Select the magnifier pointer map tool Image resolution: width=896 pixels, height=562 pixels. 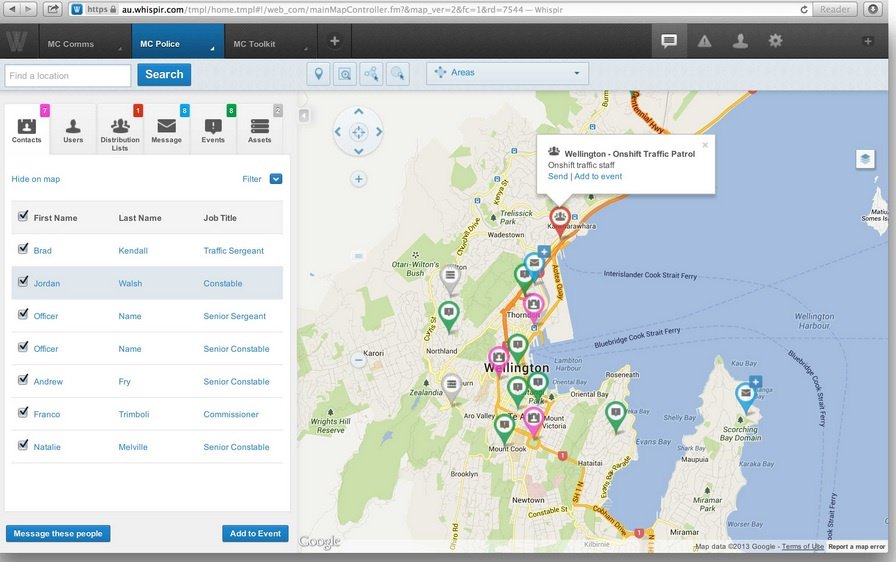click(x=397, y=74)
